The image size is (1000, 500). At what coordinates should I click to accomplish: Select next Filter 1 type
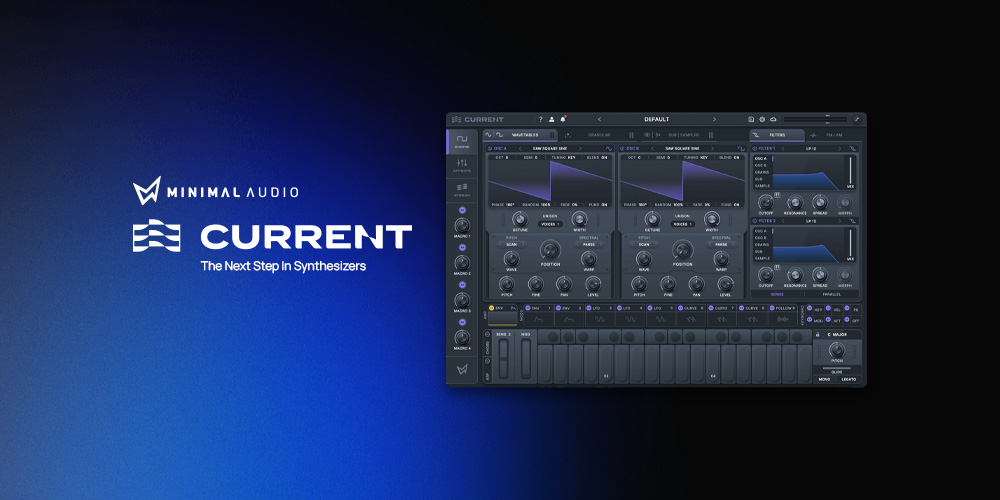(839, 149)
